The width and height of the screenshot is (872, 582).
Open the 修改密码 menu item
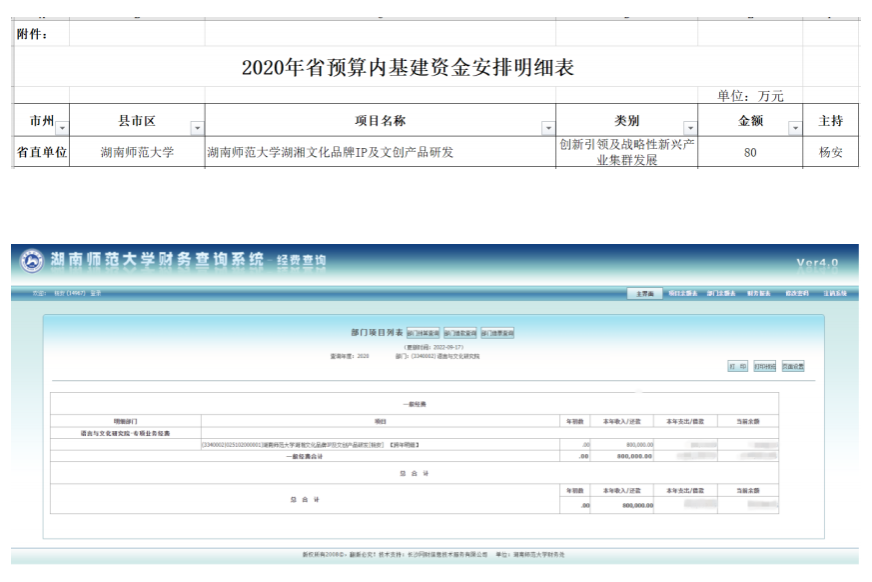(x=797, y=294)
